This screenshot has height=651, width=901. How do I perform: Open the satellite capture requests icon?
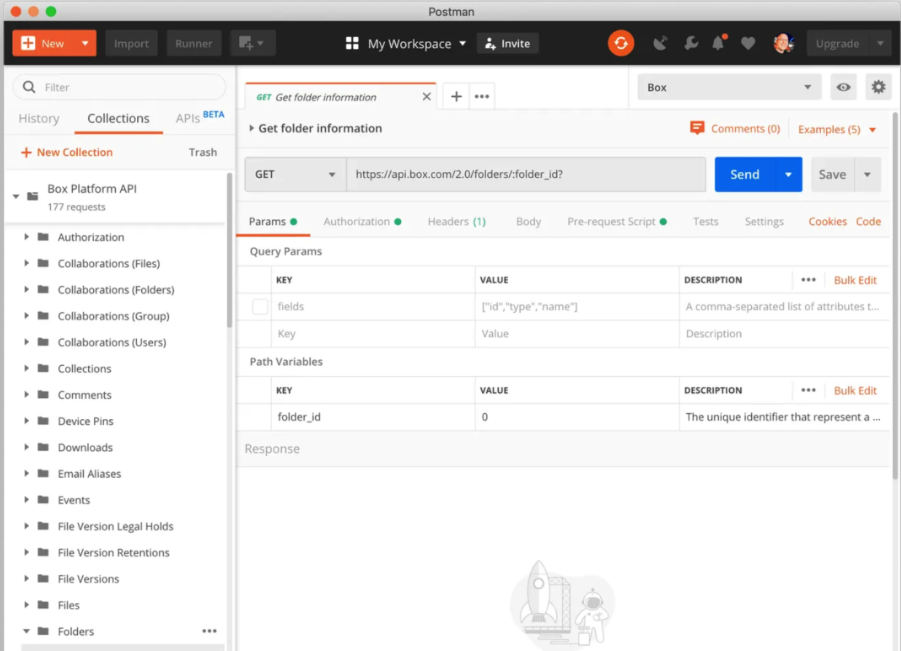(660, 43)
